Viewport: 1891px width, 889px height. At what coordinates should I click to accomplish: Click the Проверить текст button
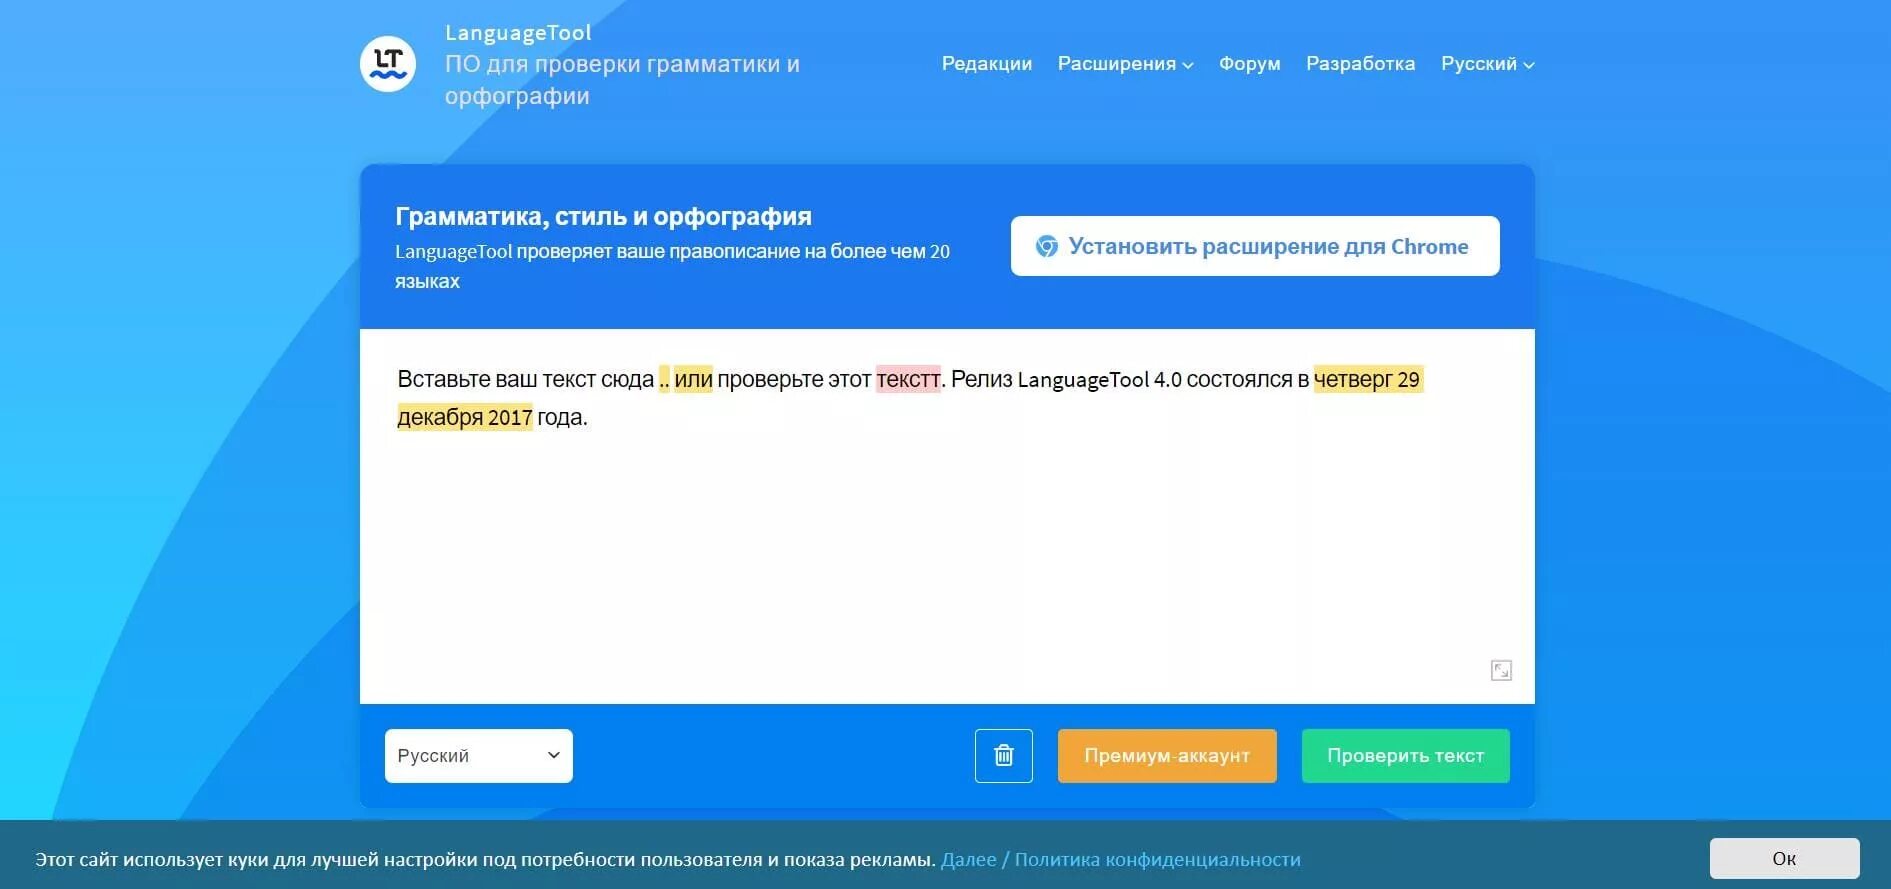pos(1405,756)
